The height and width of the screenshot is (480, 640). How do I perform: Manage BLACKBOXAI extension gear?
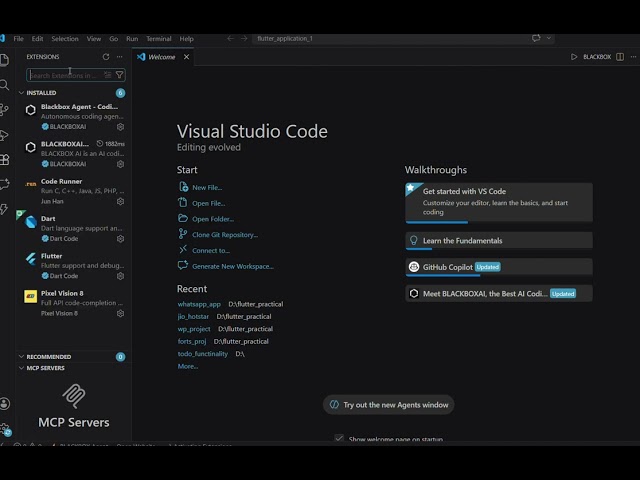coord(120,164)
